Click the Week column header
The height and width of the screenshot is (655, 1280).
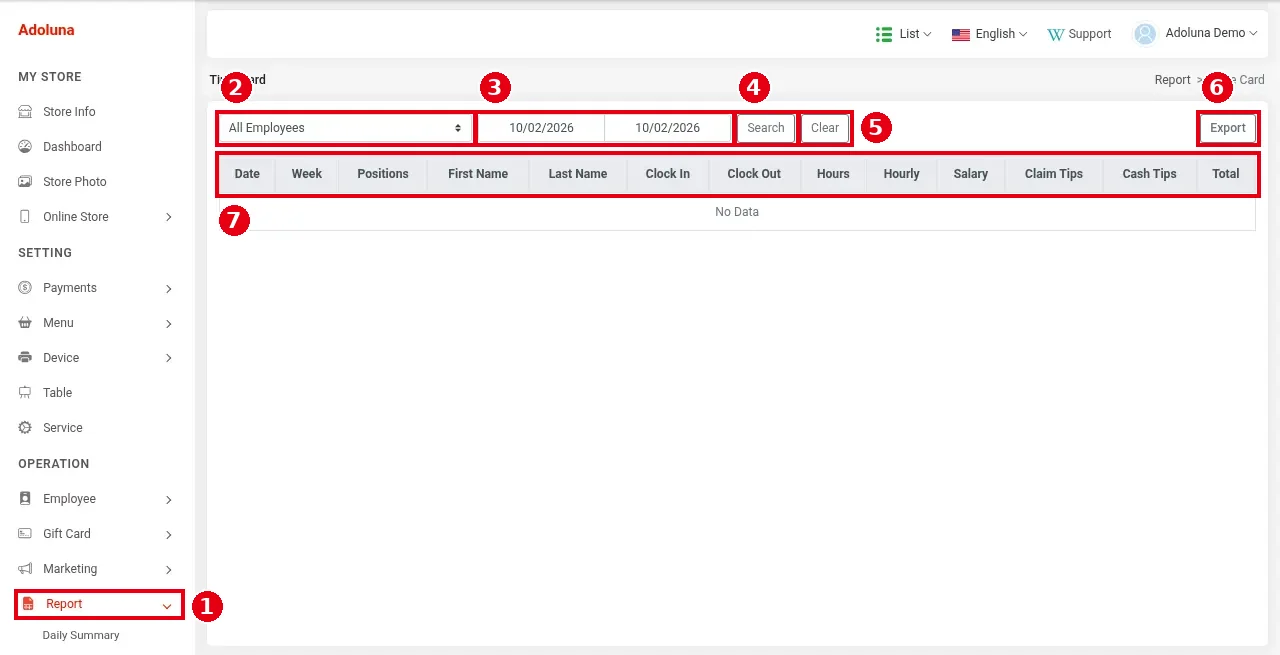pos(307,174)
